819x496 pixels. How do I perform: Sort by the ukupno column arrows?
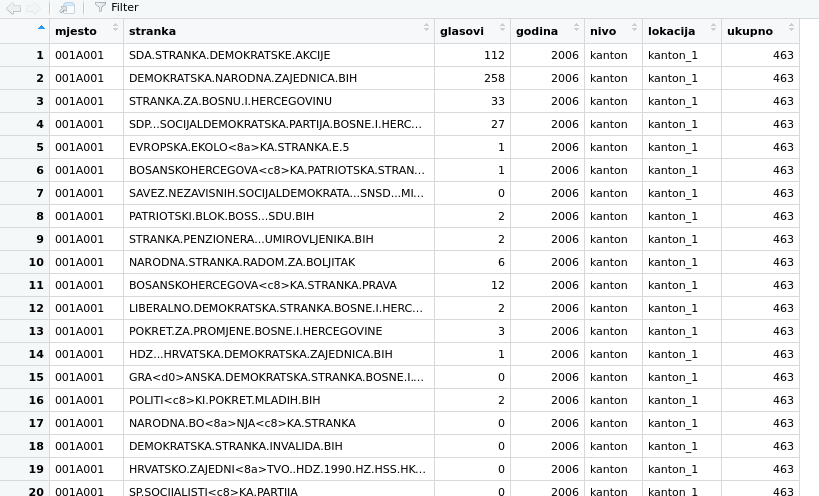791,28
